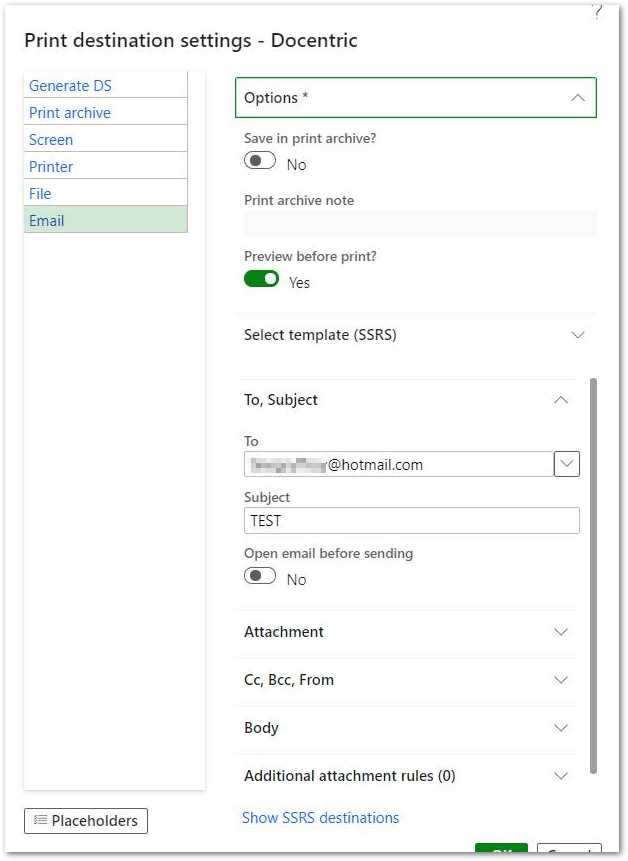Open the To field dropdown arrow
628x861 pixels.
[567, 465]
